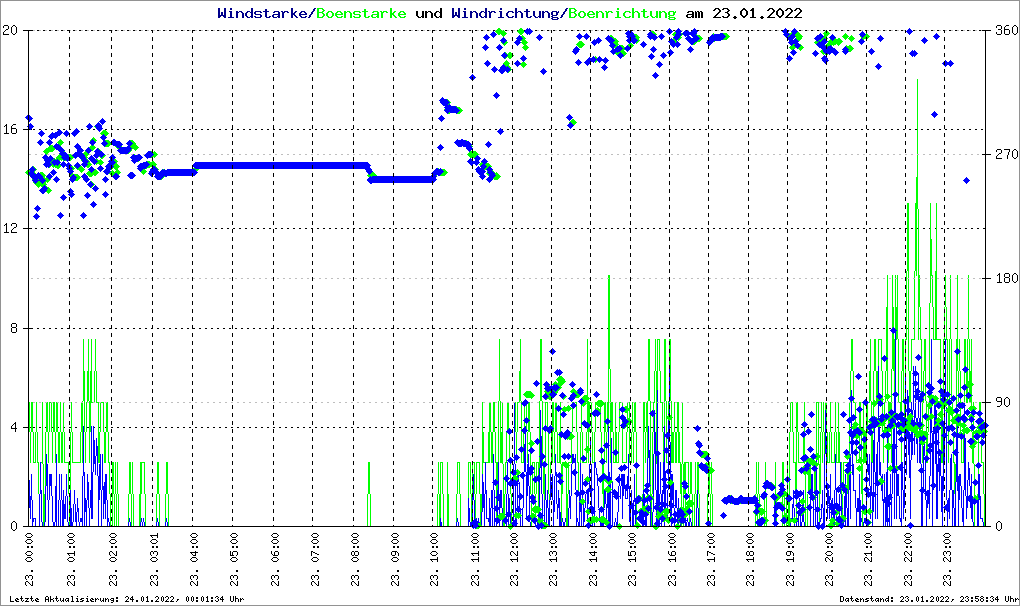
Task: Click the time label '23. 00:00'
Action: (29, 559)
